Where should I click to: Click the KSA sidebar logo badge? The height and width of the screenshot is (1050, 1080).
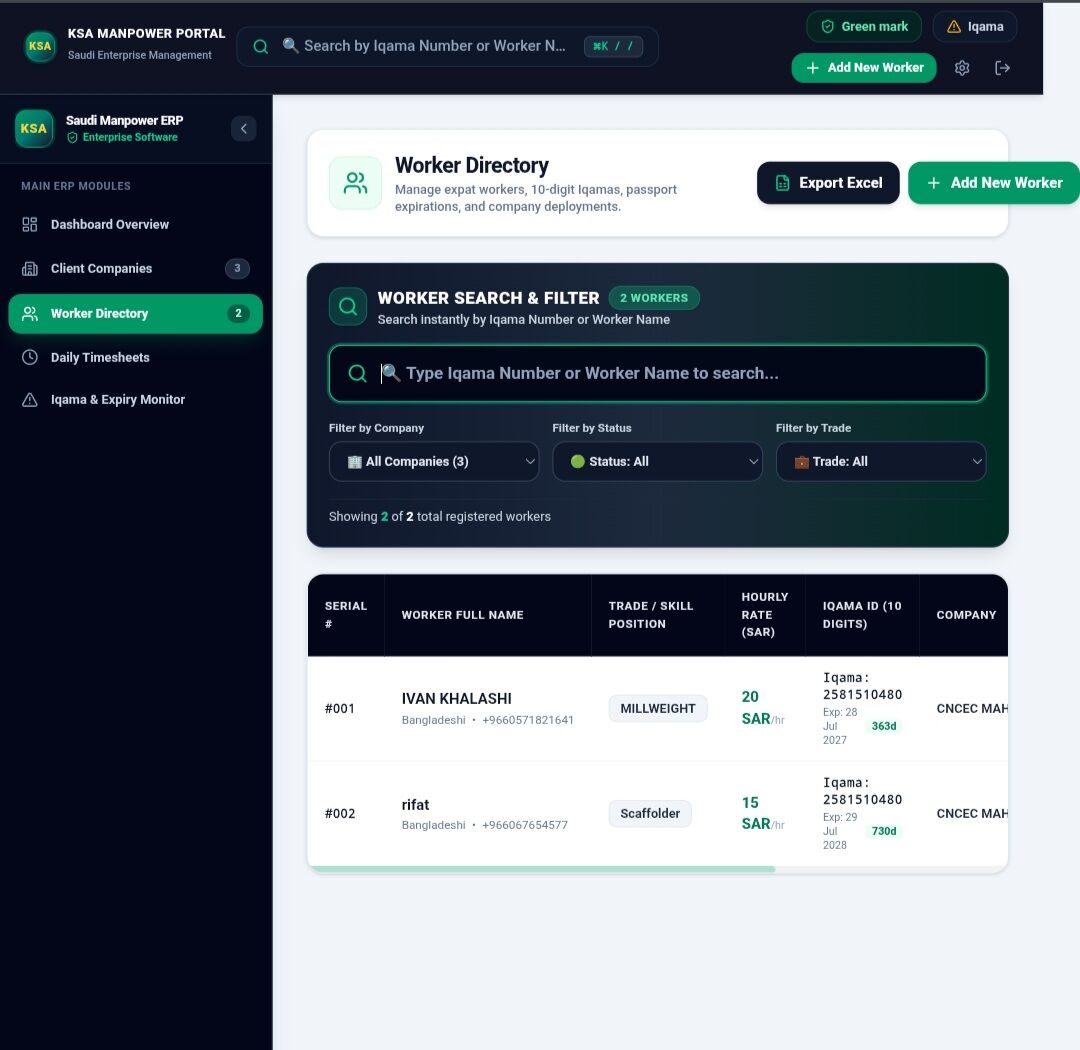click(34, 128)
